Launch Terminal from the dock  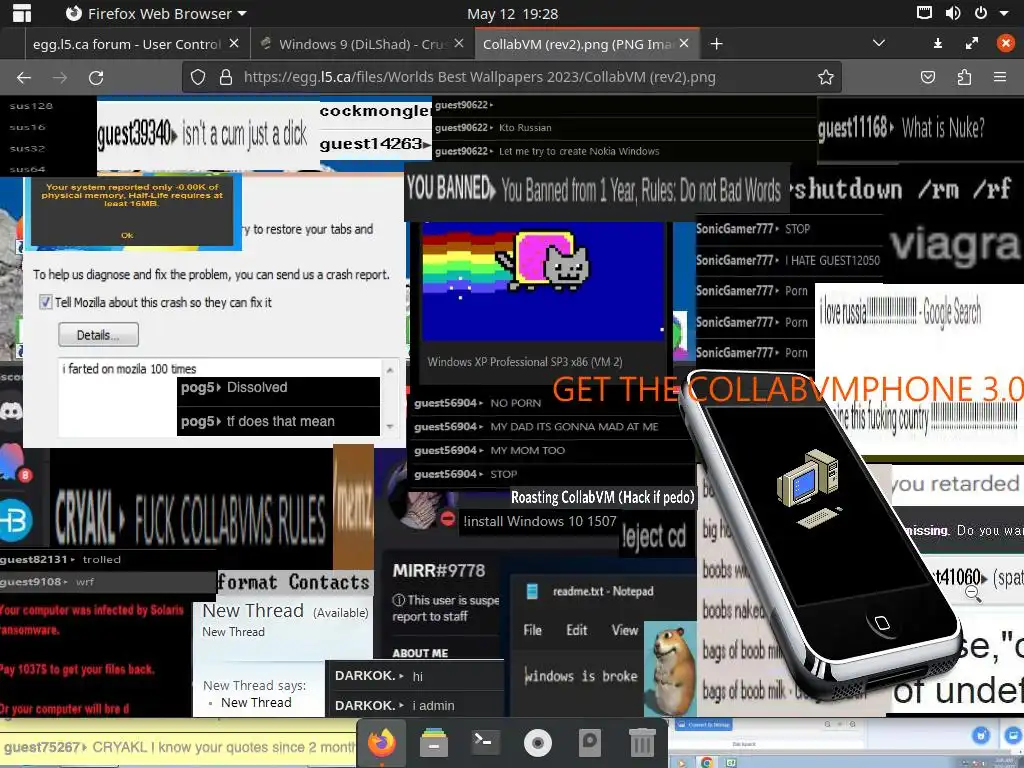coord(486,742)
